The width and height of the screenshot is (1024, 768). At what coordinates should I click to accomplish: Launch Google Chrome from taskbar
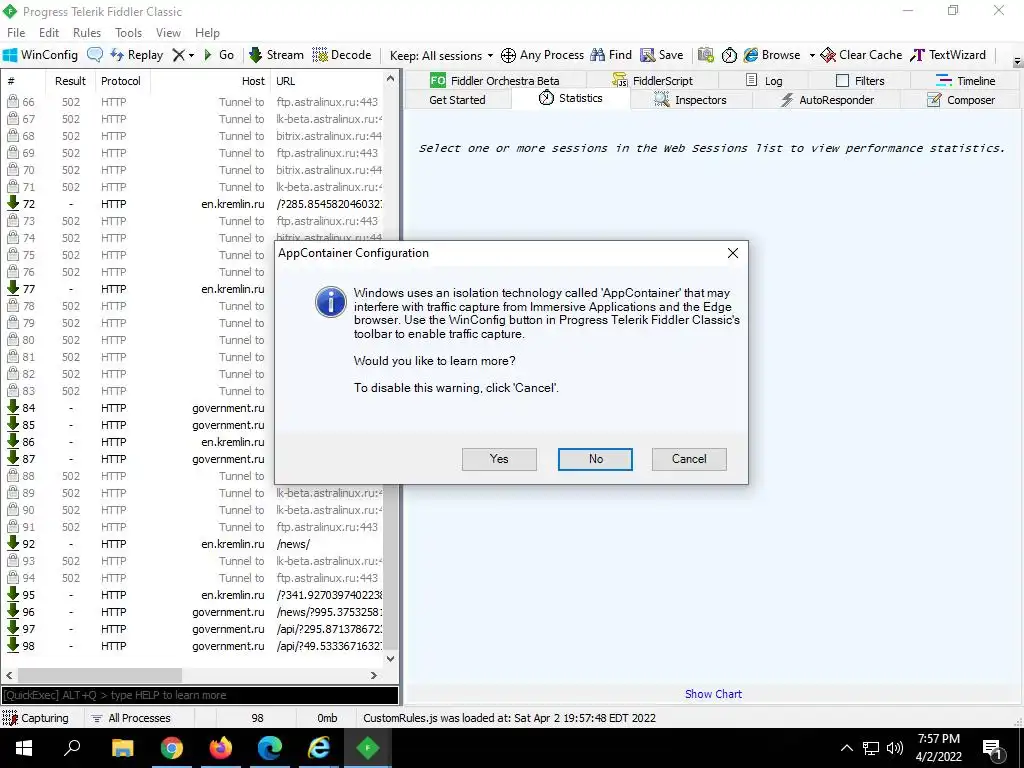171,748
